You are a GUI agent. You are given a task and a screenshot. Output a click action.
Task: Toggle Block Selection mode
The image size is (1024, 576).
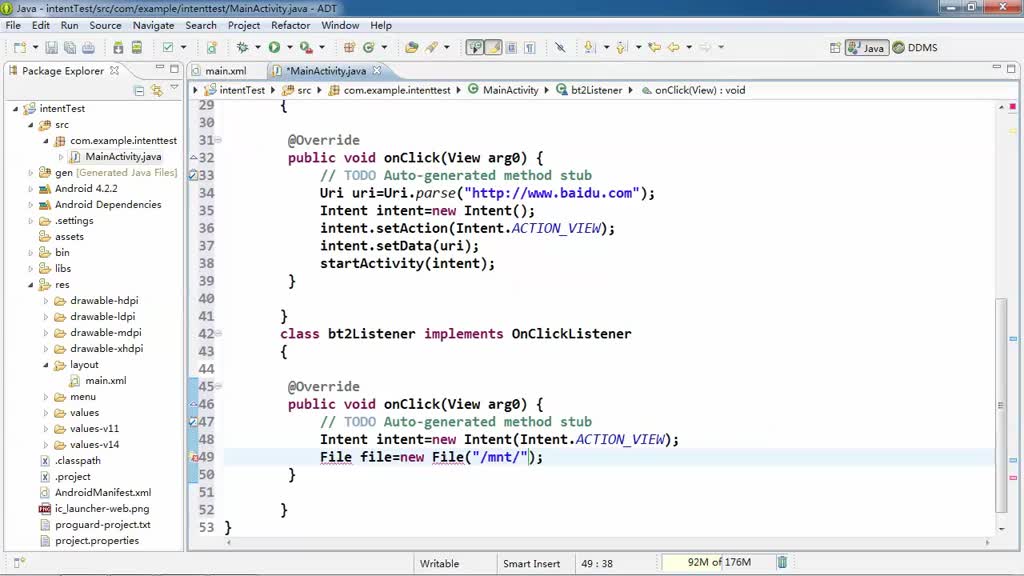click(x=511, y=47)
